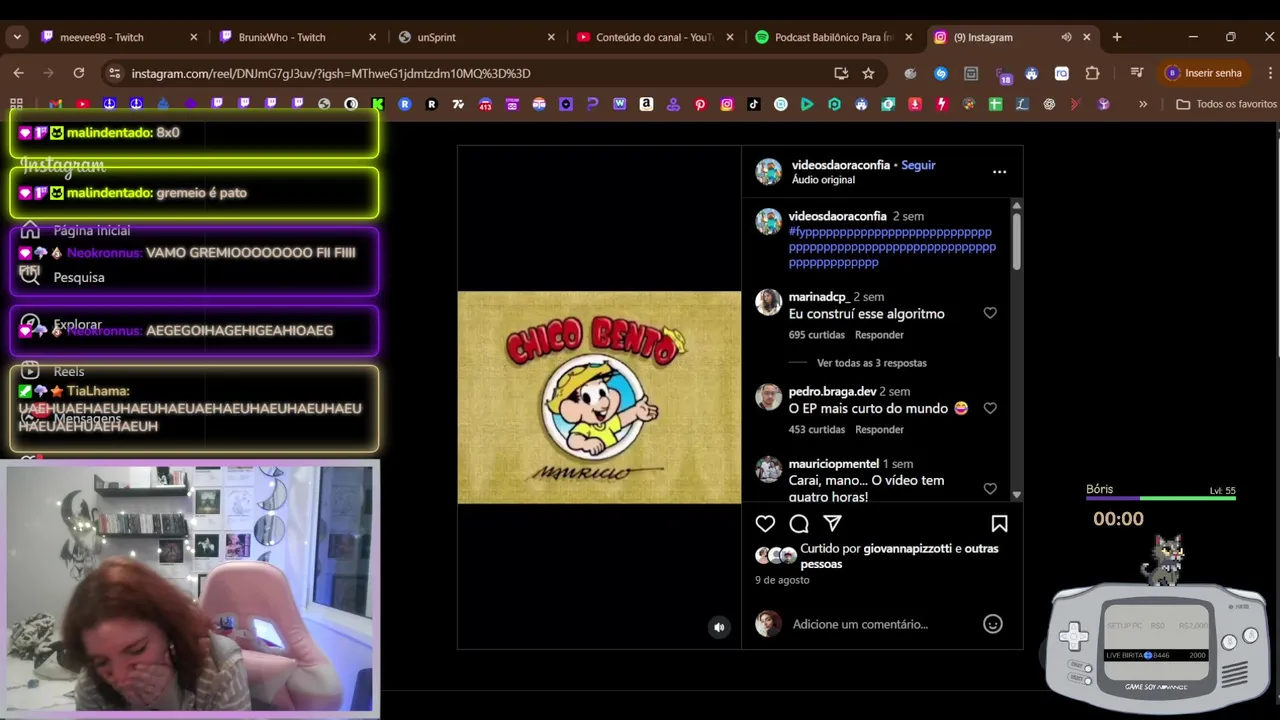
Task: Open the 'Todos os favoritos' folder
Action: tap(1226, 104)
